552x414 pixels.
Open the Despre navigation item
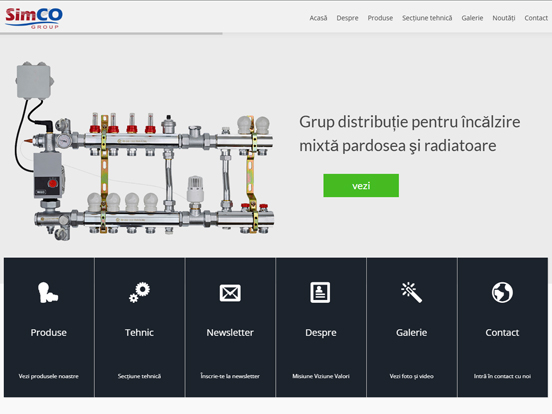point(347,18)
